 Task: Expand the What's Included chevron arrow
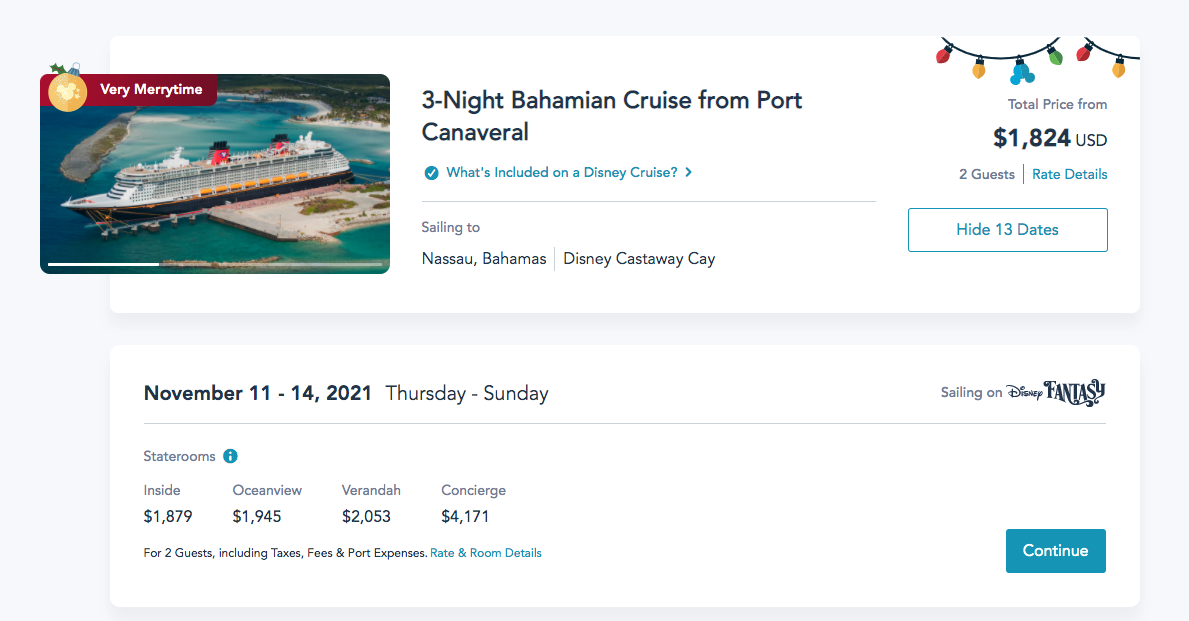(x=689, y=172)
